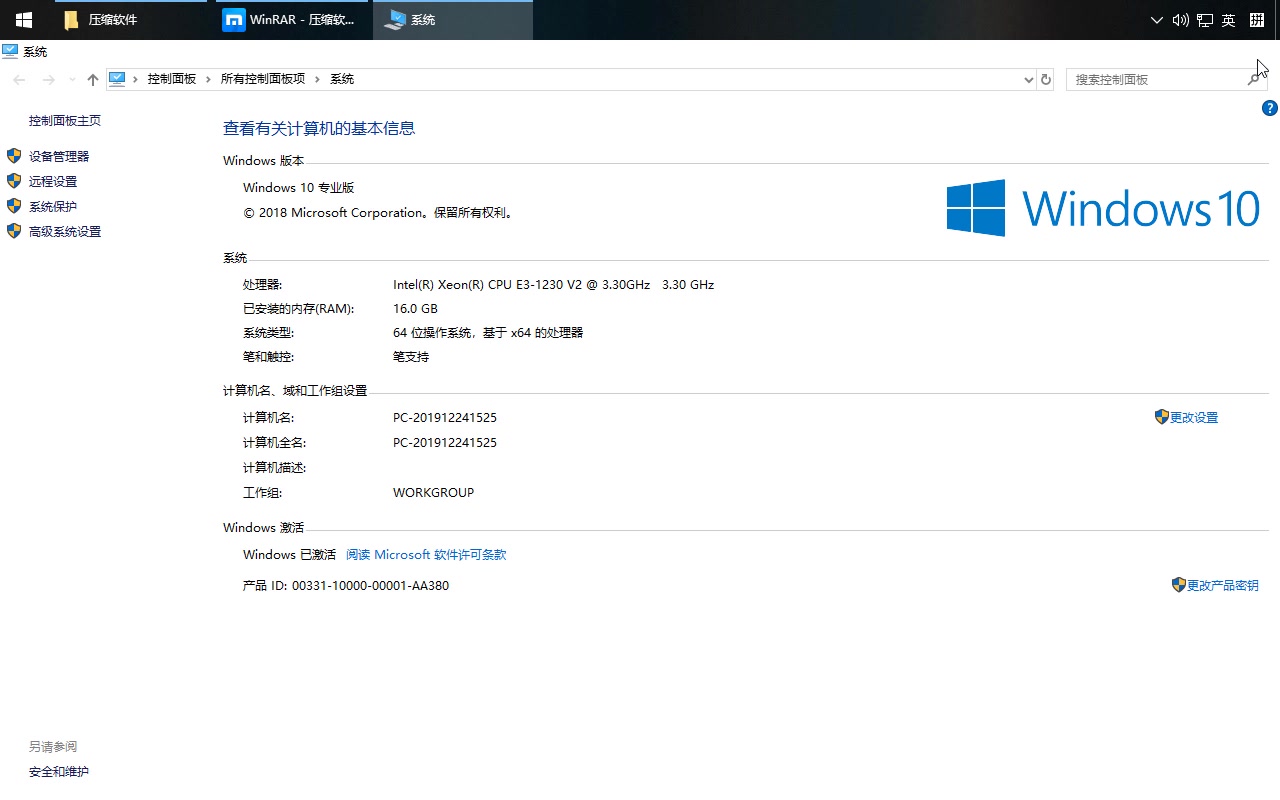Screen dimensions: 1280x800
Task: Expand hidden tray icons with the chevron
Action: 1156,20
